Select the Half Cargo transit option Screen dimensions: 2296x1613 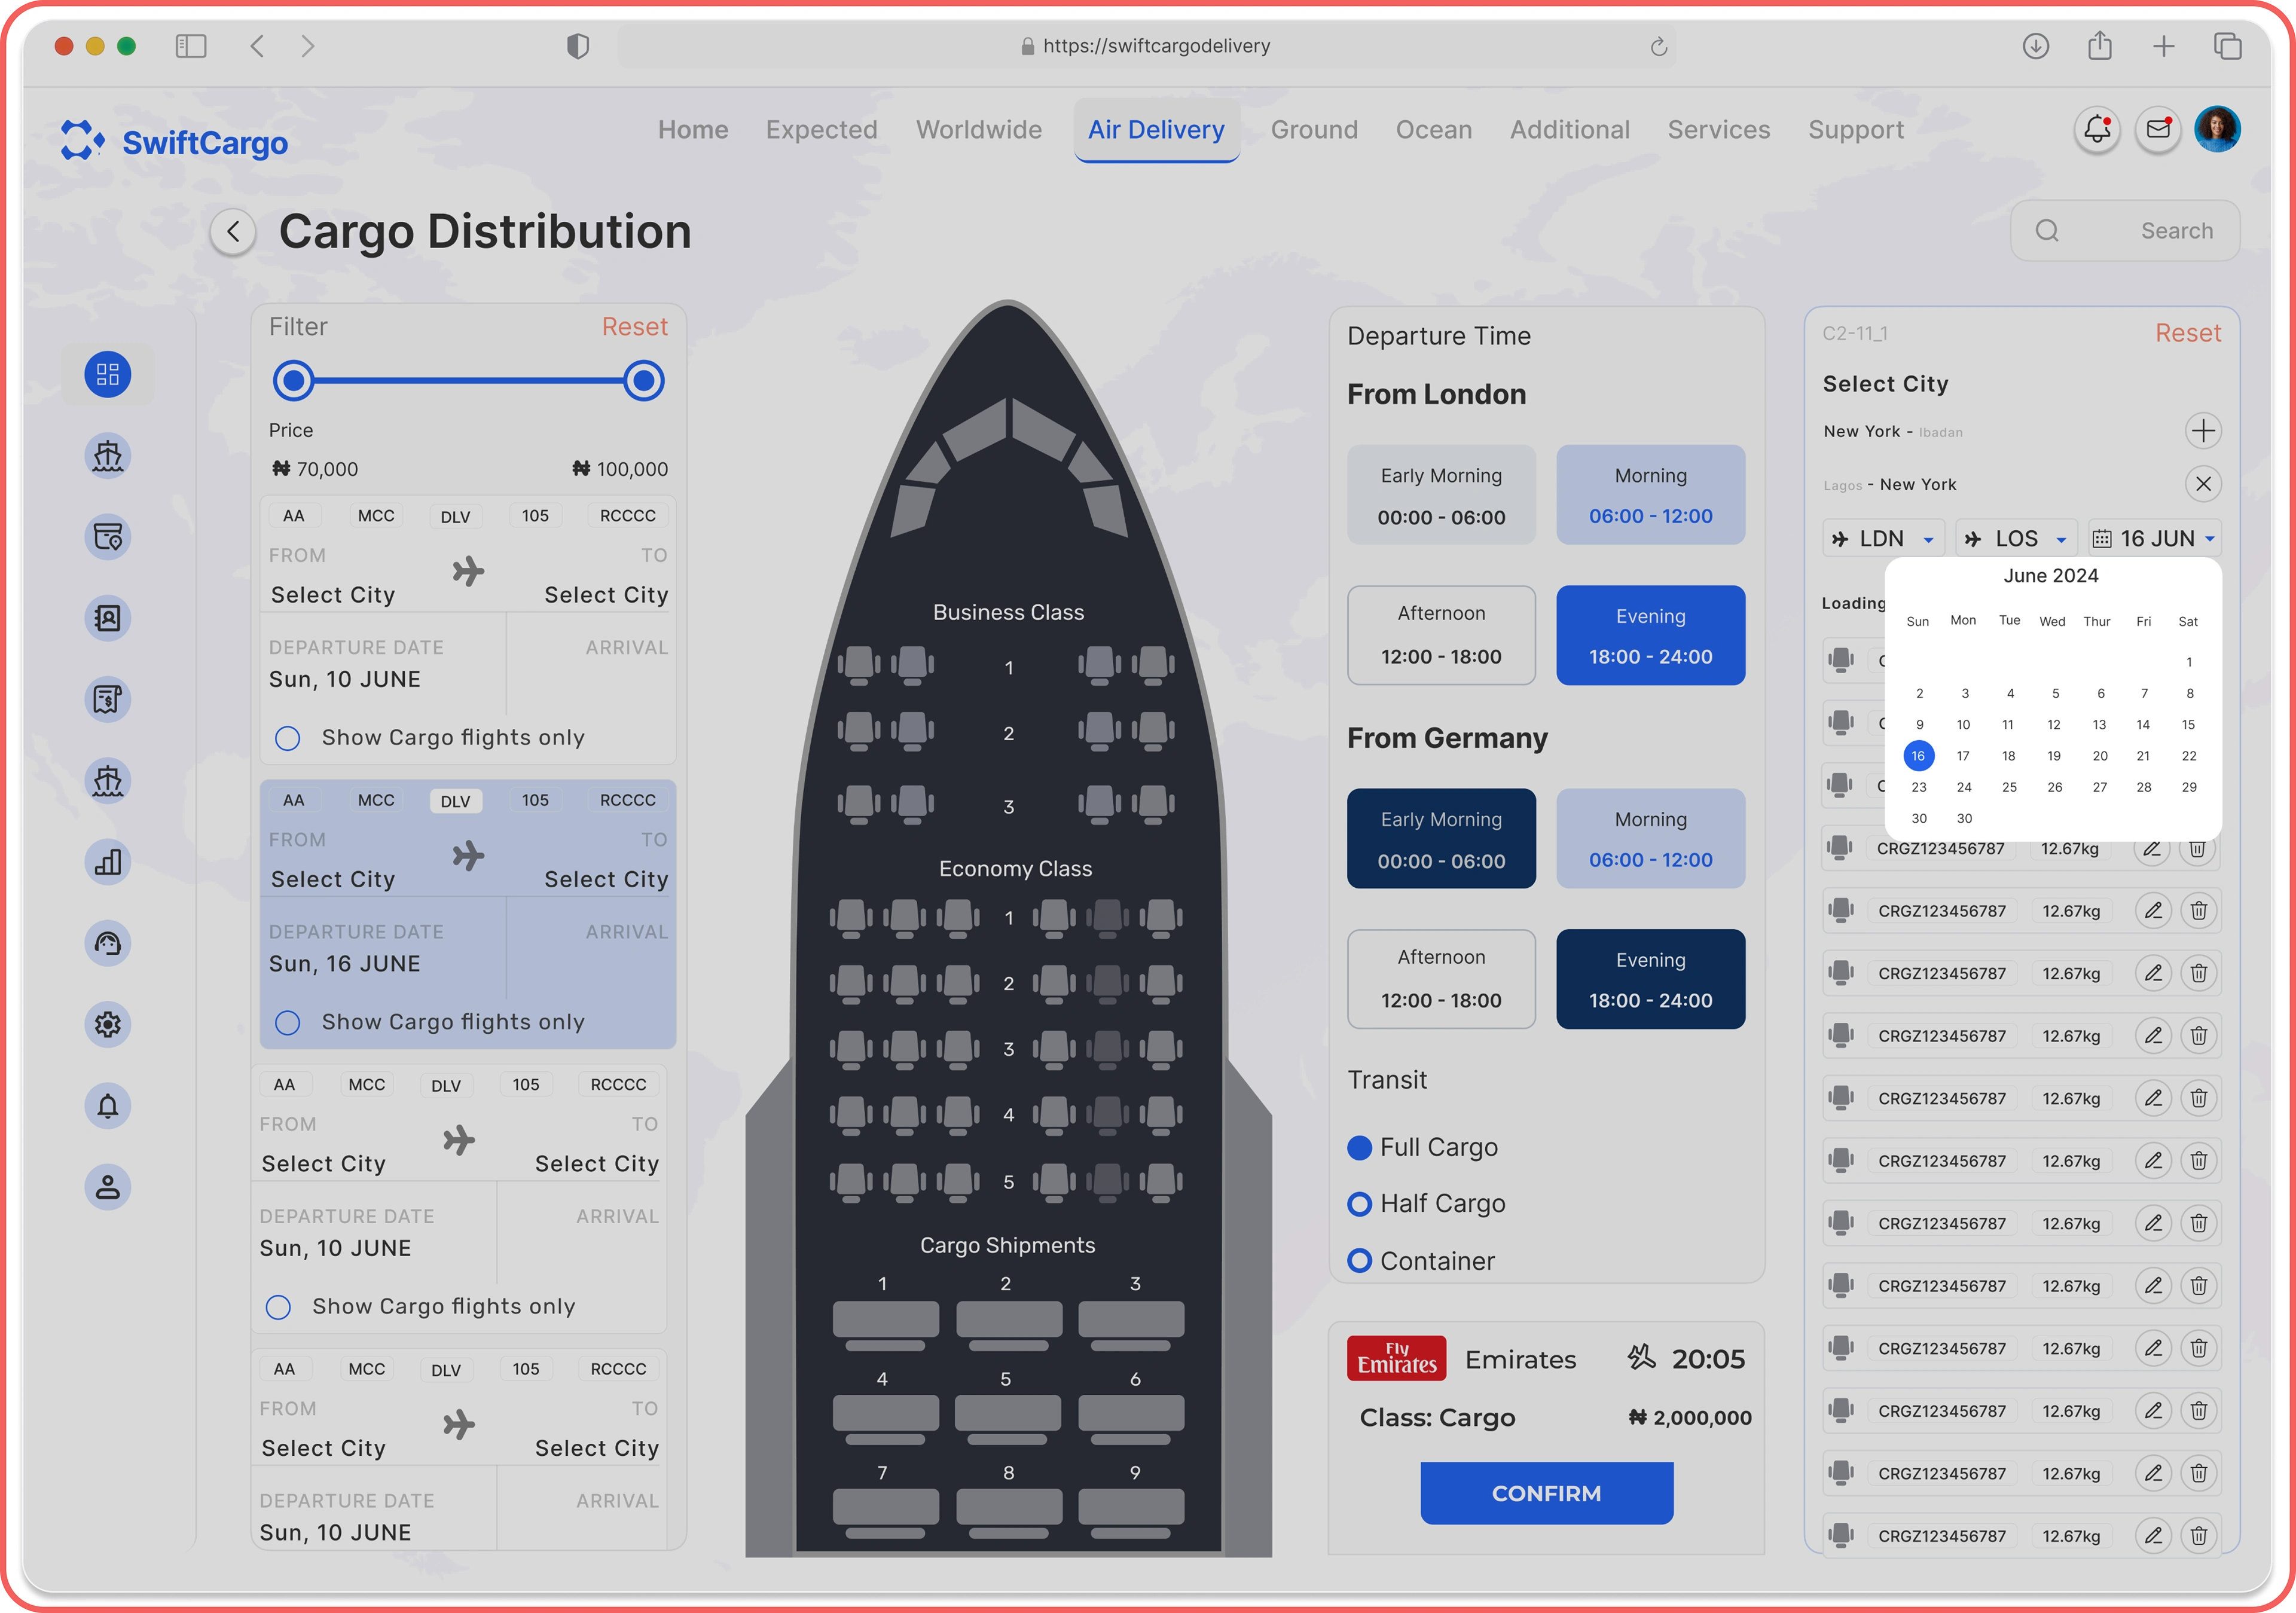pyautogui.click(x=1359, y=1204)
